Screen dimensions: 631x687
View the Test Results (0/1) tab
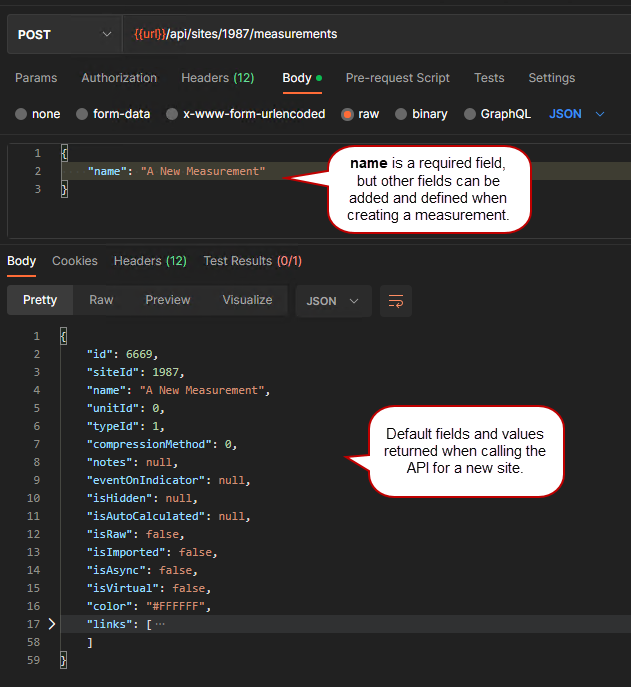252,261
